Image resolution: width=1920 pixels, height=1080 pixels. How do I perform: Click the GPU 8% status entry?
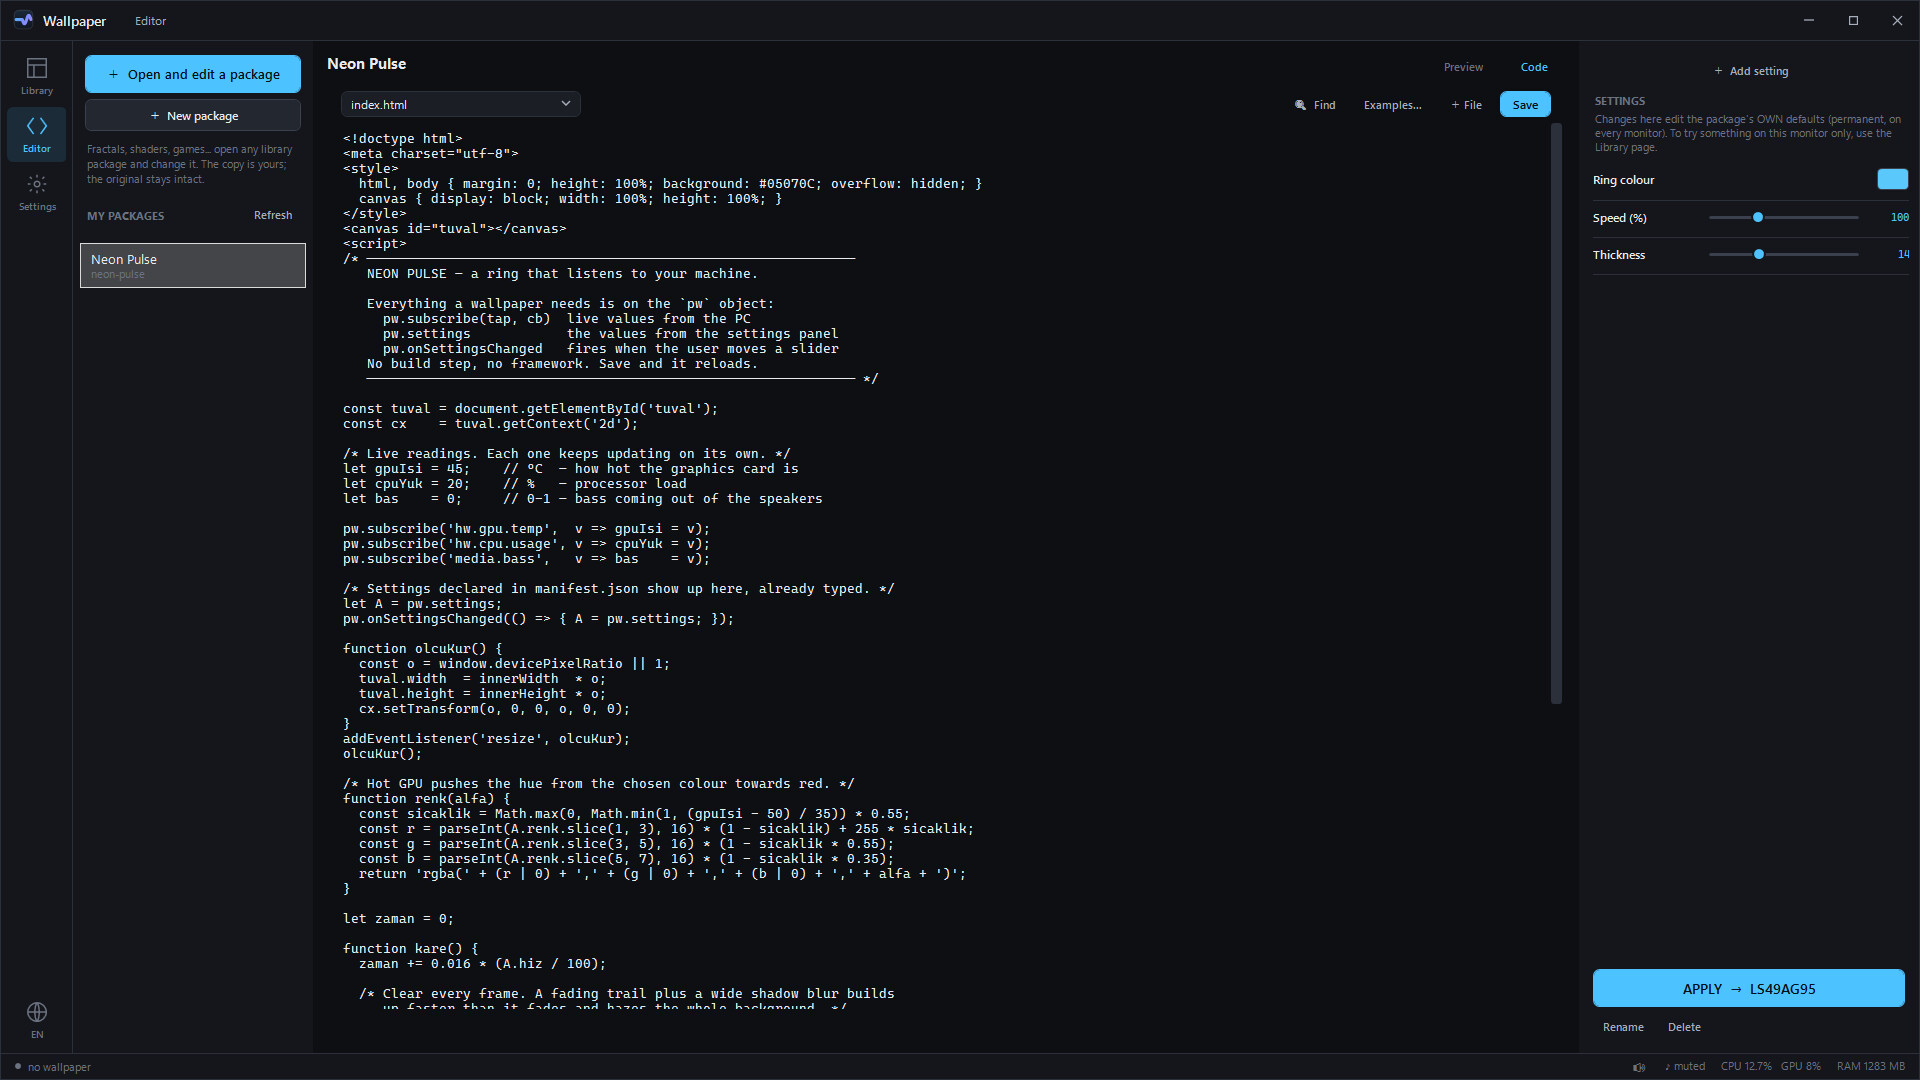point(1801,1067)
